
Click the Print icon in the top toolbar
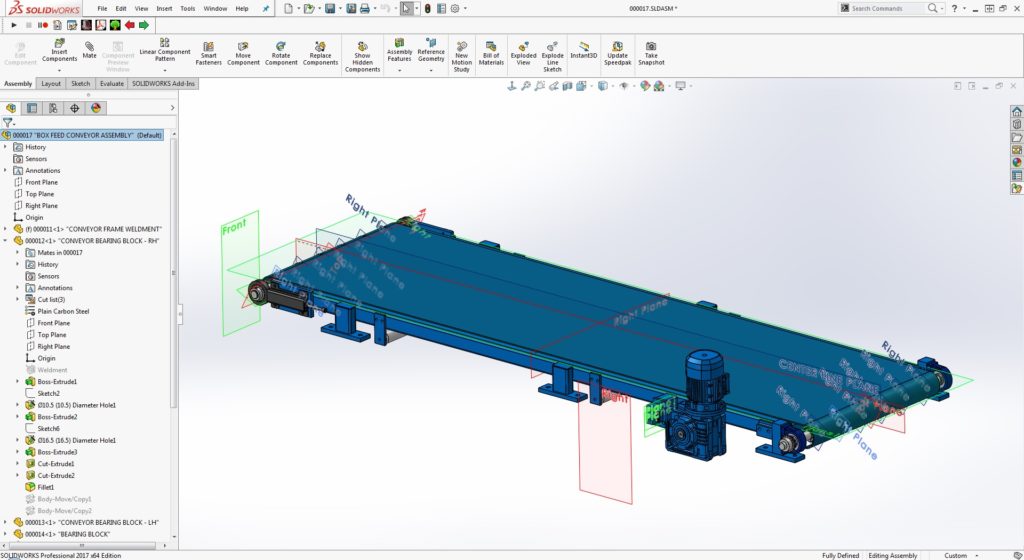tap(364, 8)
